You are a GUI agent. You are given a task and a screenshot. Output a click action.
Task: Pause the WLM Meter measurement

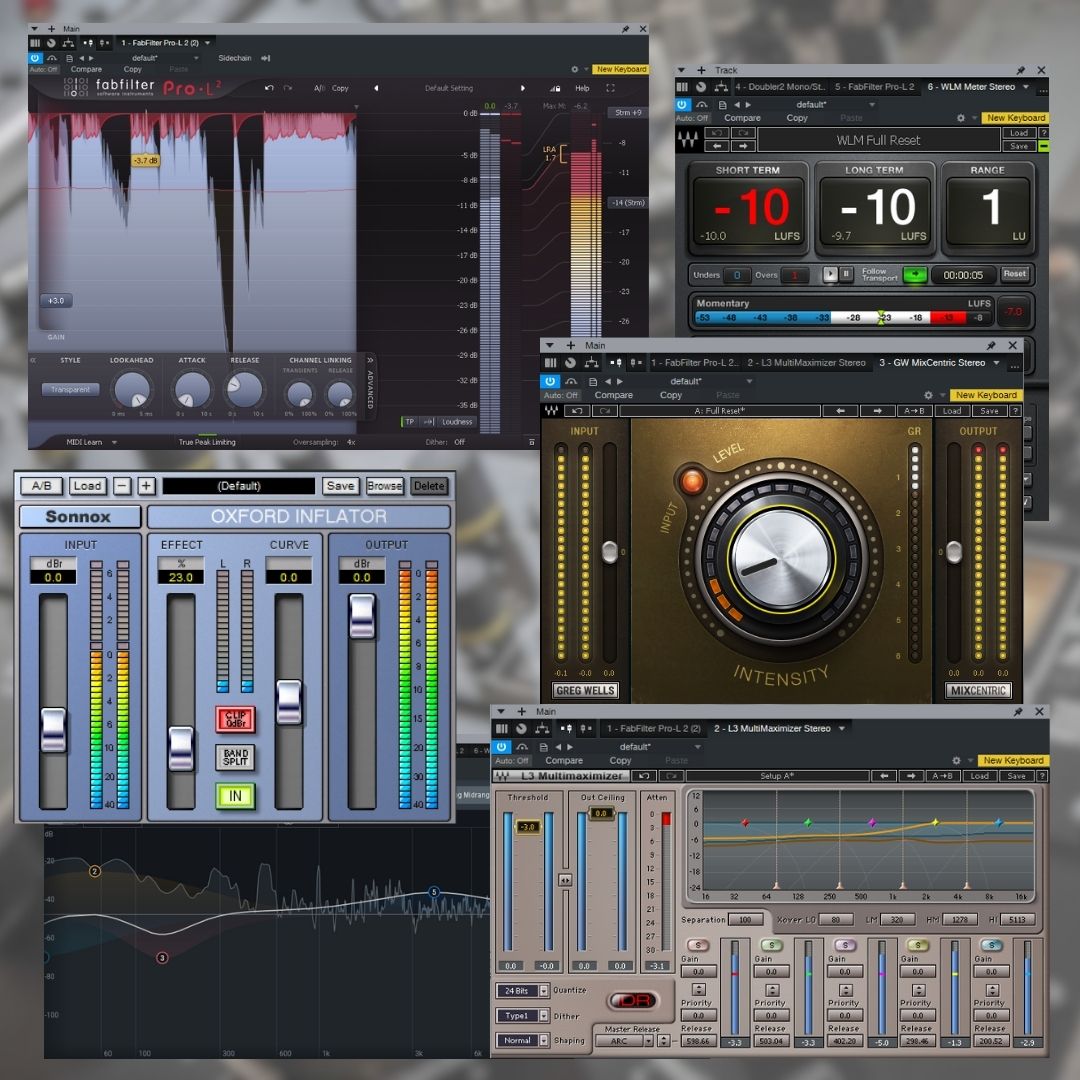coord(846,274)
